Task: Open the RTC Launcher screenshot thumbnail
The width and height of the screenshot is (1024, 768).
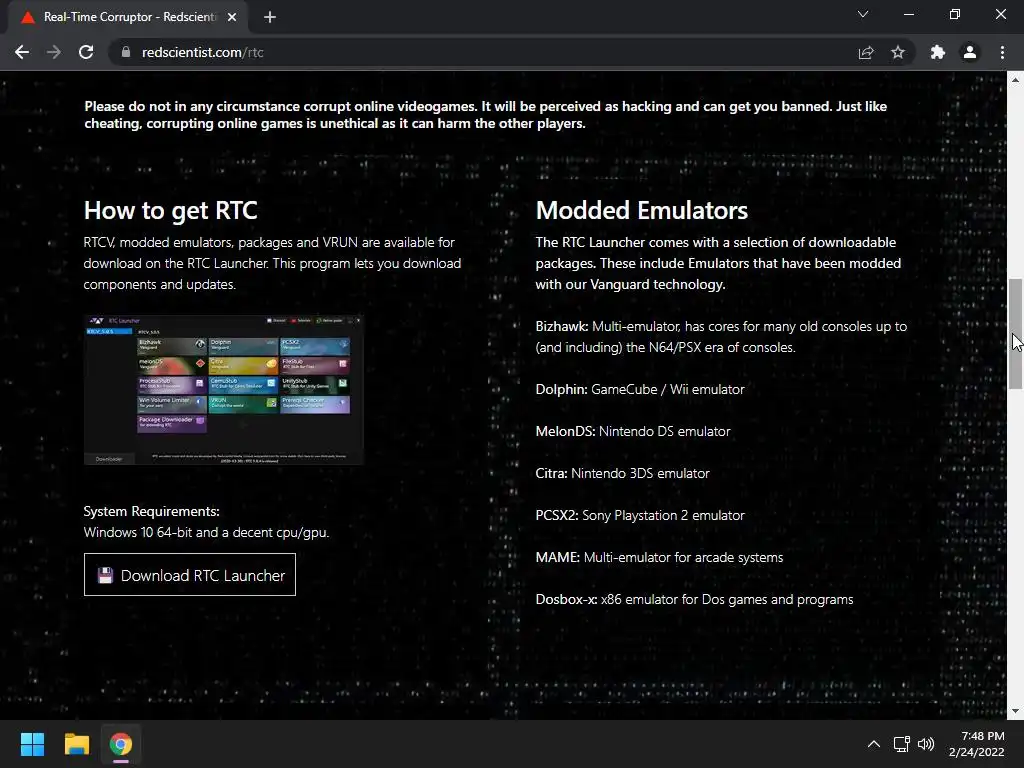Action: pyautogui.click(x=223, y=390)
